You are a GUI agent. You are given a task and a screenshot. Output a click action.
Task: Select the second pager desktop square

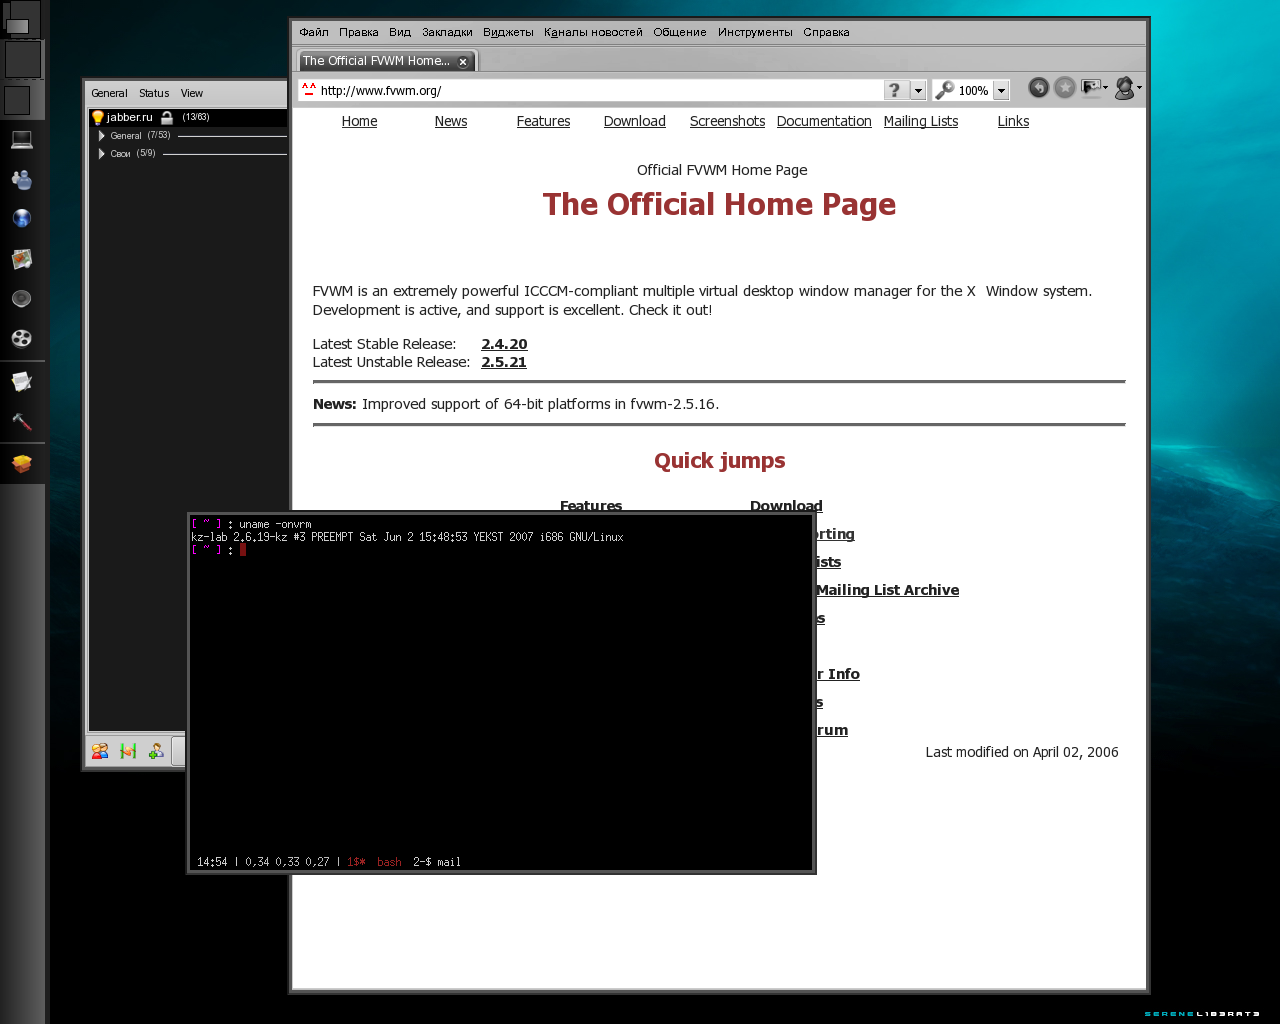coord(23,60)
